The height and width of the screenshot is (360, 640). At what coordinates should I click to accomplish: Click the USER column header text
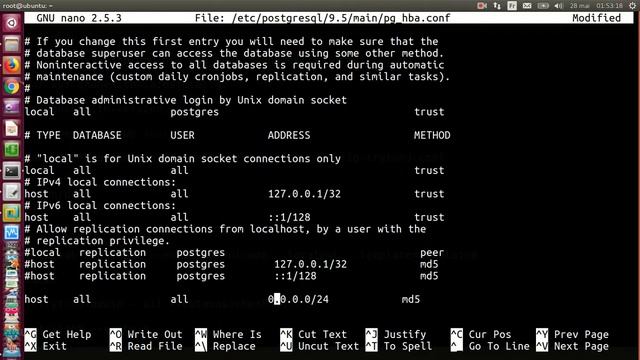click(x=182, y=135)
